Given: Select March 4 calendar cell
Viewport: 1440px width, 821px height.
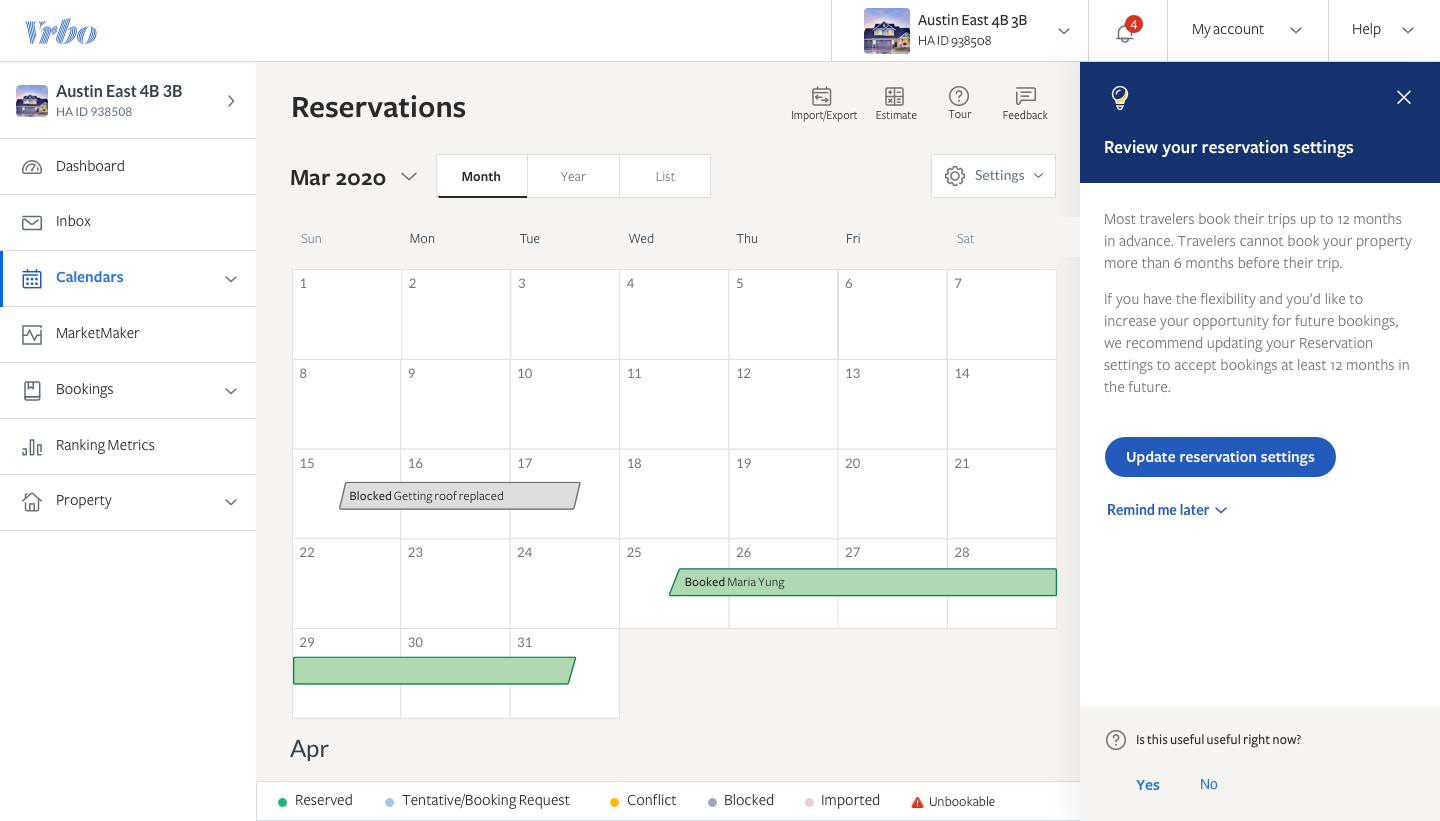Looking at the screenshot, I should pyautogui.click(x=674, y=314).
